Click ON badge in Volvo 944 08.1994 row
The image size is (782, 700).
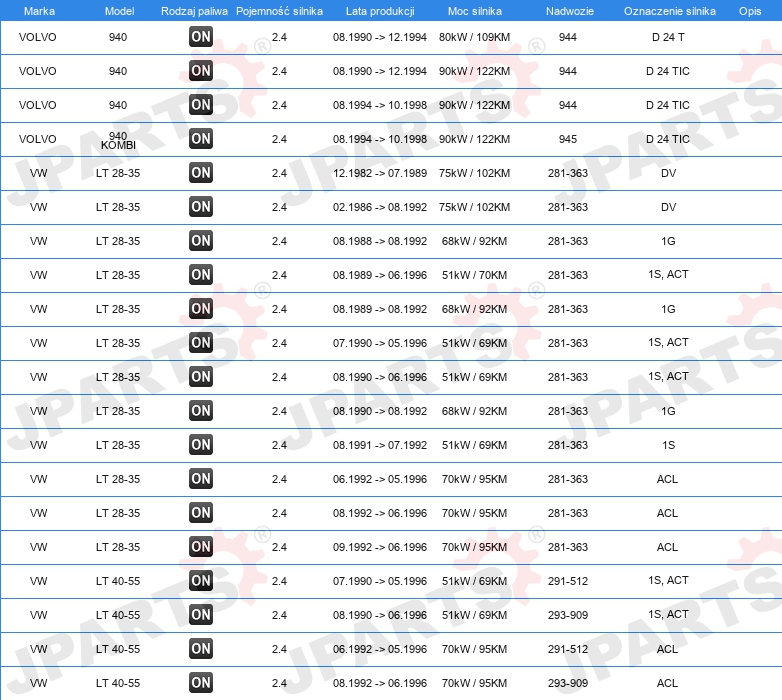pos(201,105)
